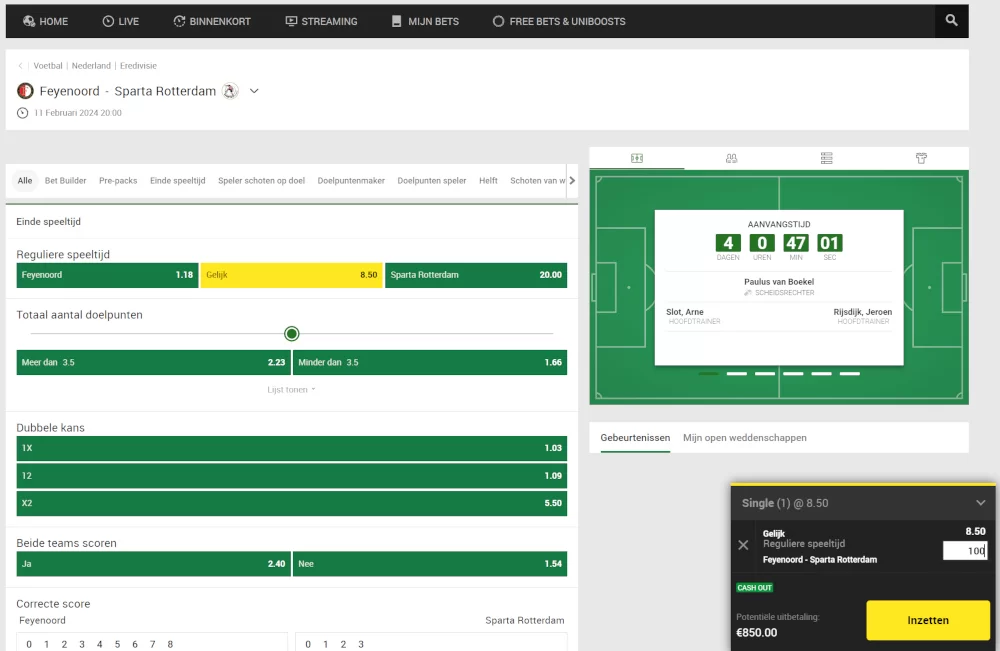Expand the match selector chevron next to title
Viewport: 1000px width, 651px height.
(254, 91)
